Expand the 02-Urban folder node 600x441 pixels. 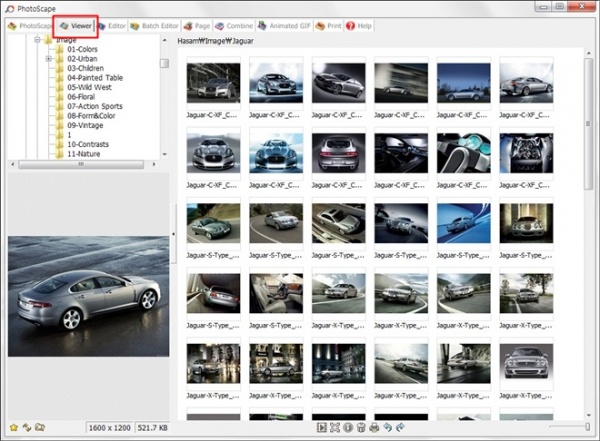[x=48, y=59]
